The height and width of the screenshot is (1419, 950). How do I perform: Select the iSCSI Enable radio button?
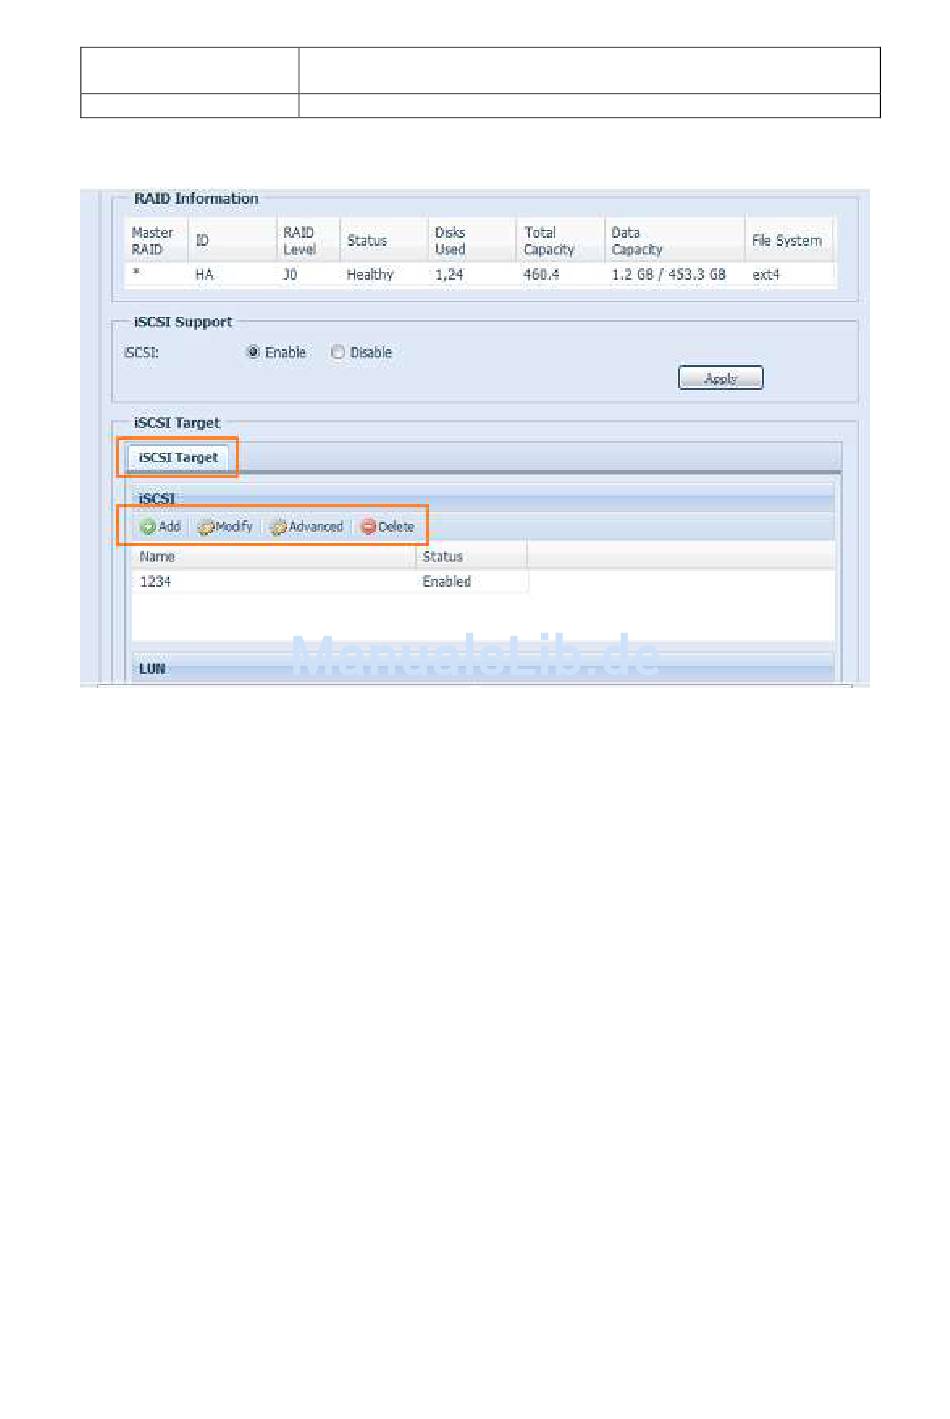click(254, 352)
